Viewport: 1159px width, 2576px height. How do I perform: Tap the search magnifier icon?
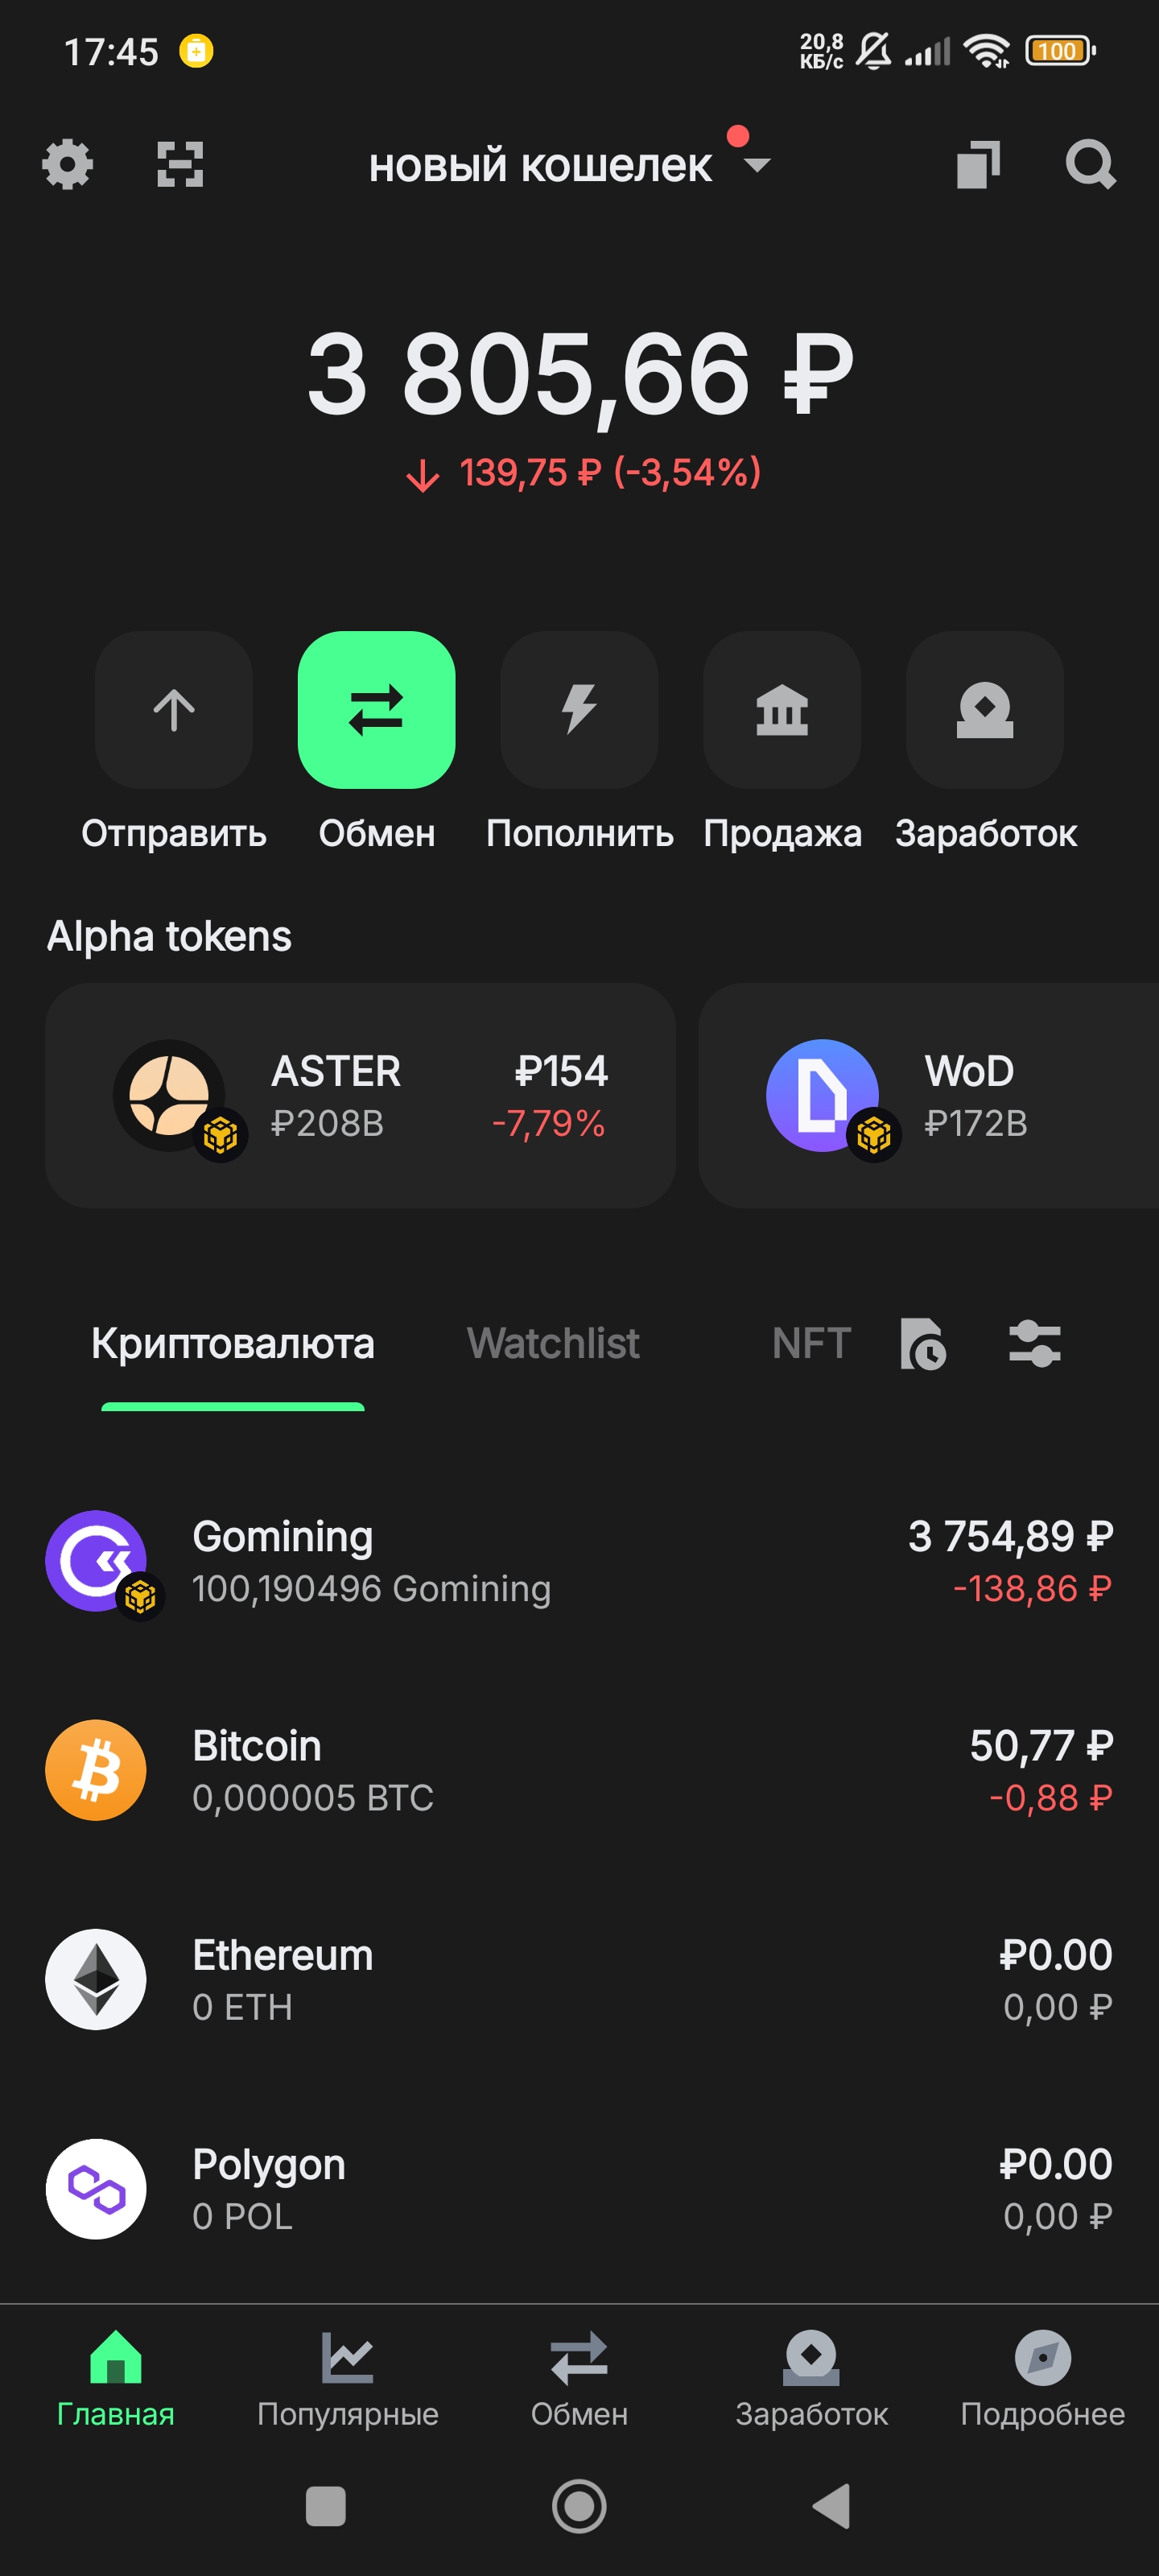click(x=1089, y=164)
